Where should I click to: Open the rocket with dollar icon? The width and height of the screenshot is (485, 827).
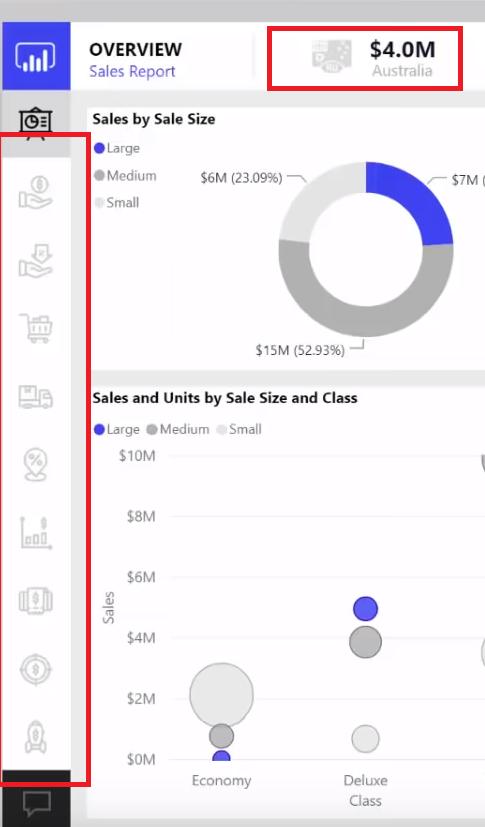(x=36, y=737)
